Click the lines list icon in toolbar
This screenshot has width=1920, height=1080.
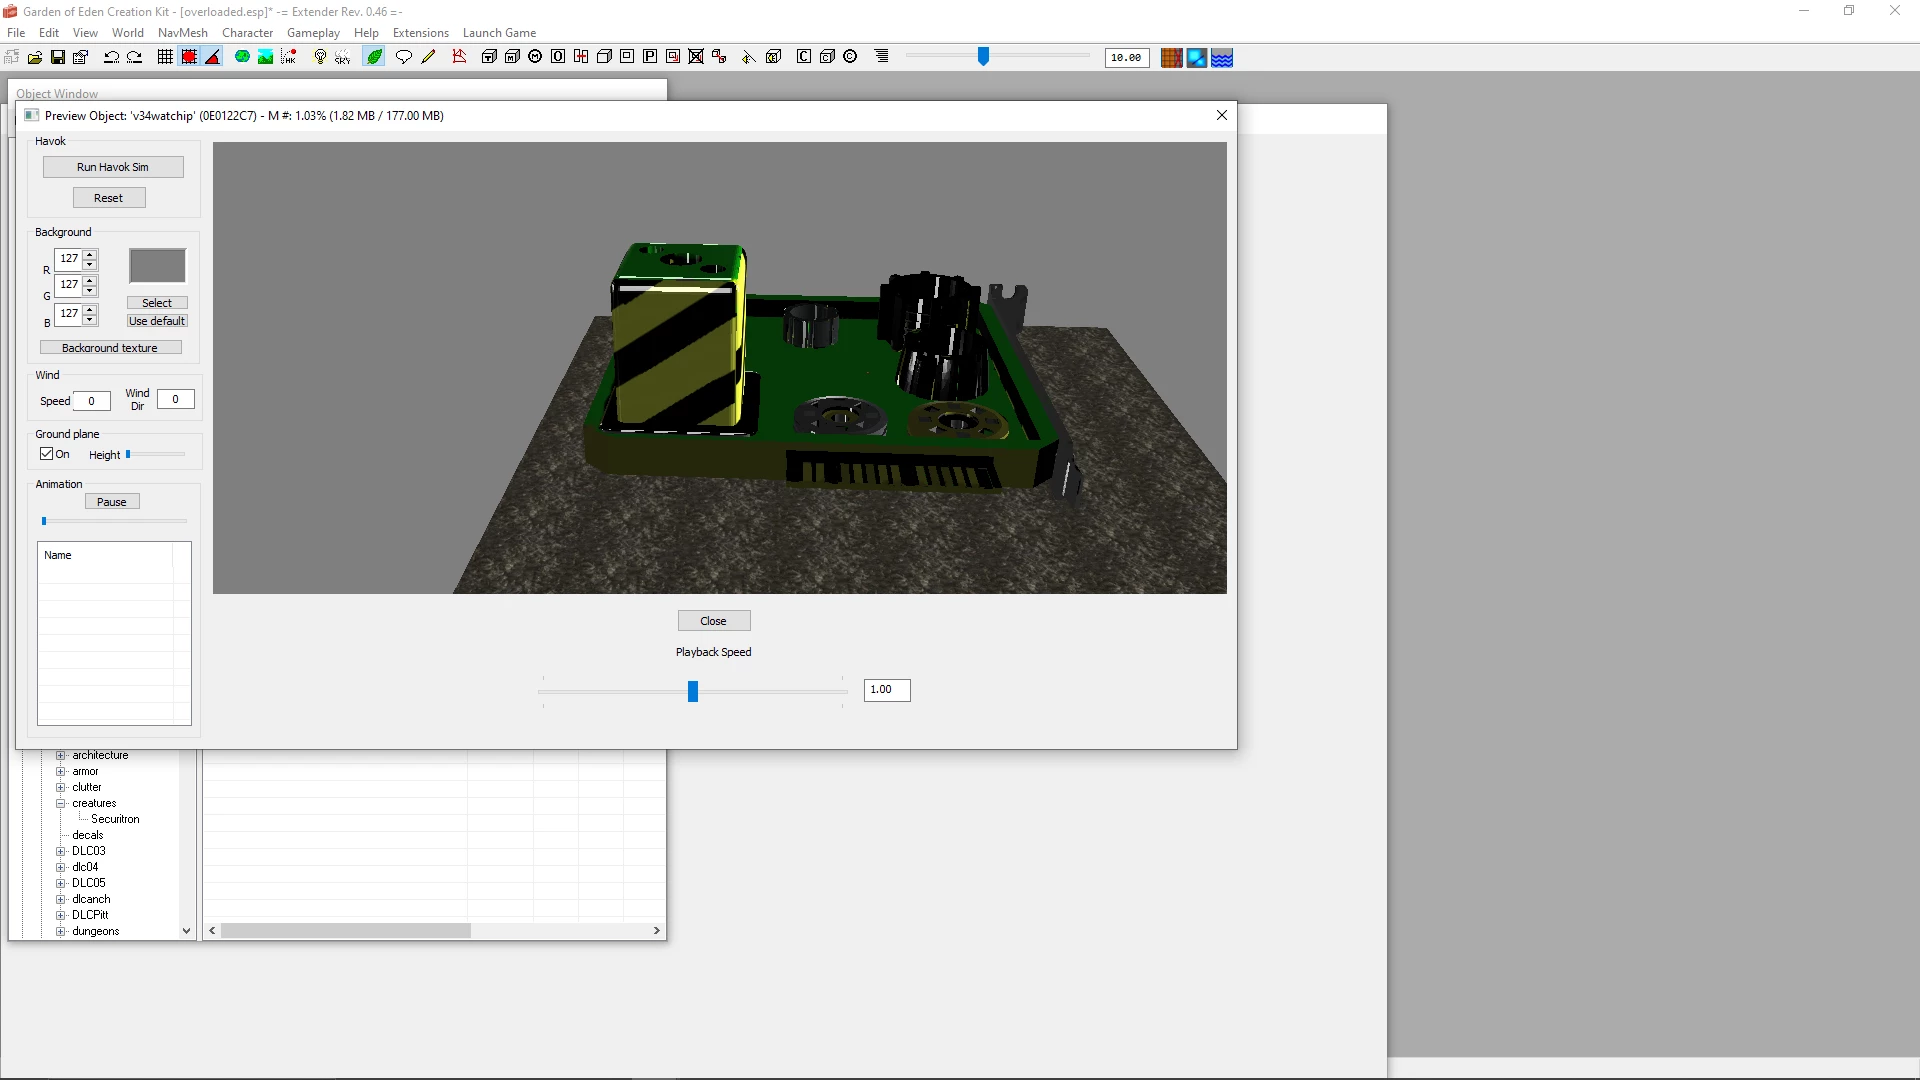pyautogui.click(x=881, y=57)
